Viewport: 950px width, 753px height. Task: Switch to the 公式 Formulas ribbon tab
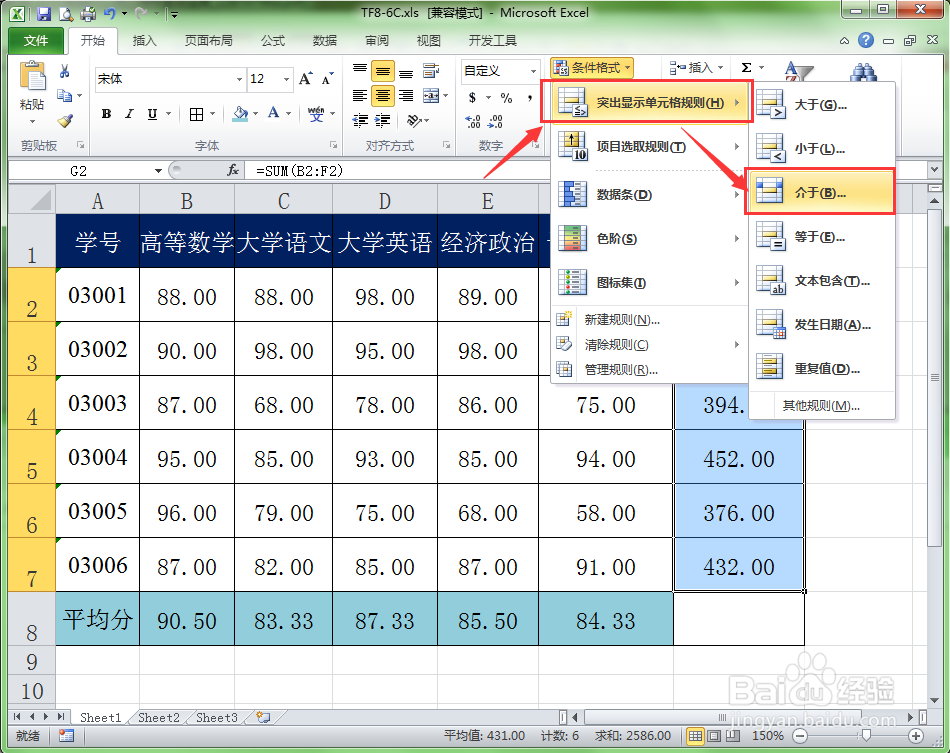click(x=273, y=41)
